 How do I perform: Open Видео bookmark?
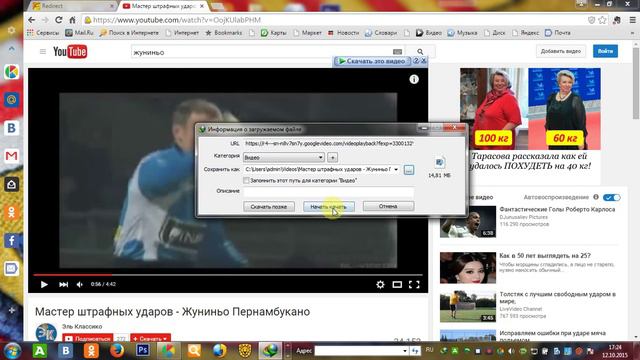click(429, 33)
